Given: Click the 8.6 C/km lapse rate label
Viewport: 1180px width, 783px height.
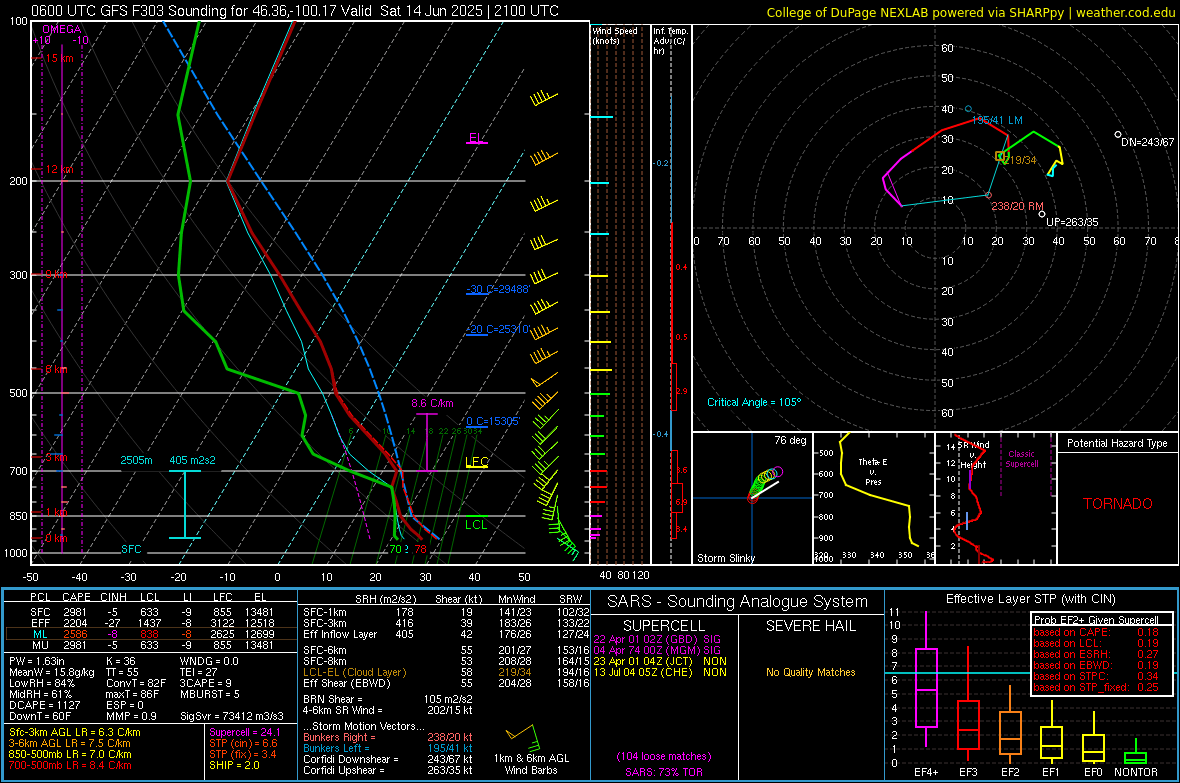Looking at the screenshot, I should tap(432, 403).
